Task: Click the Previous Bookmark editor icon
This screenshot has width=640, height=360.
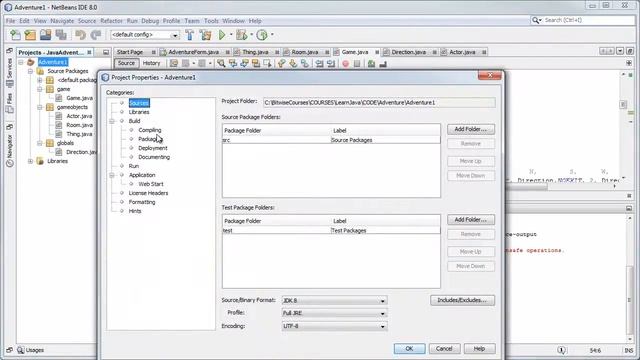Action: pos(282,64)
